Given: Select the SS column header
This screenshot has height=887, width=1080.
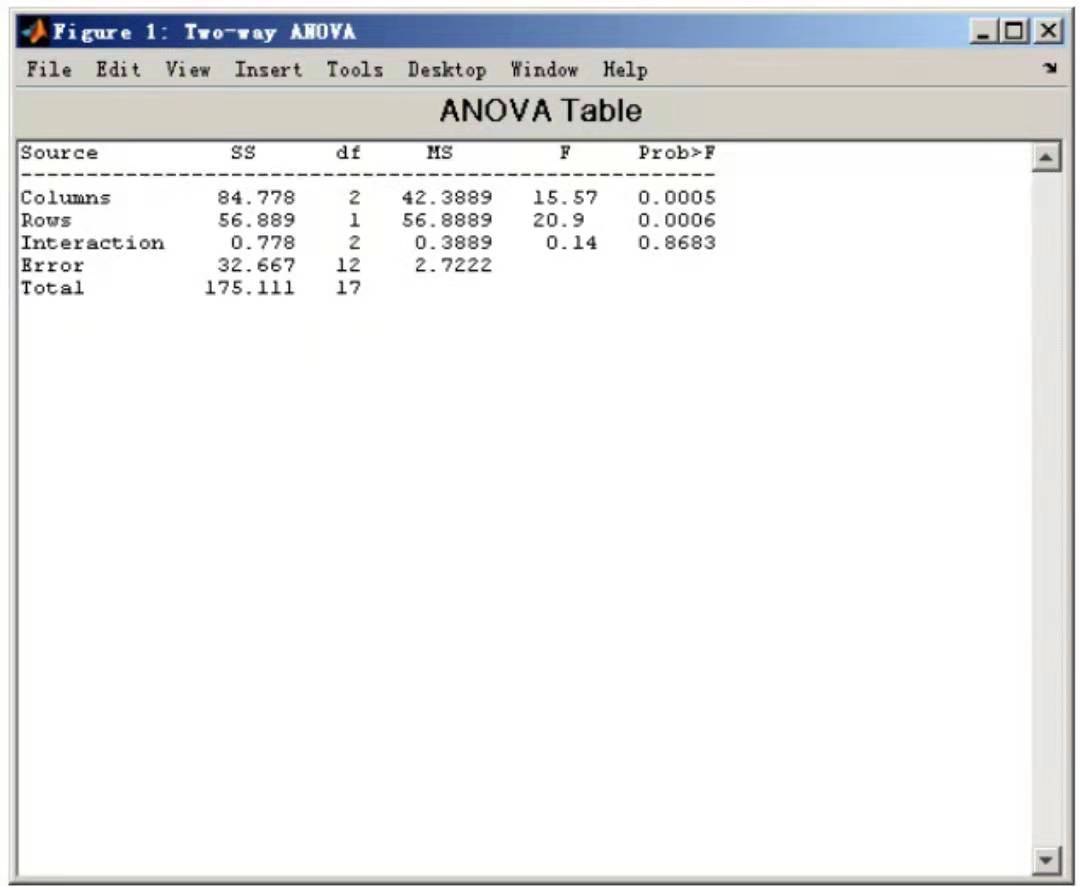Looking at the screenshot, I should click(243, 153).
